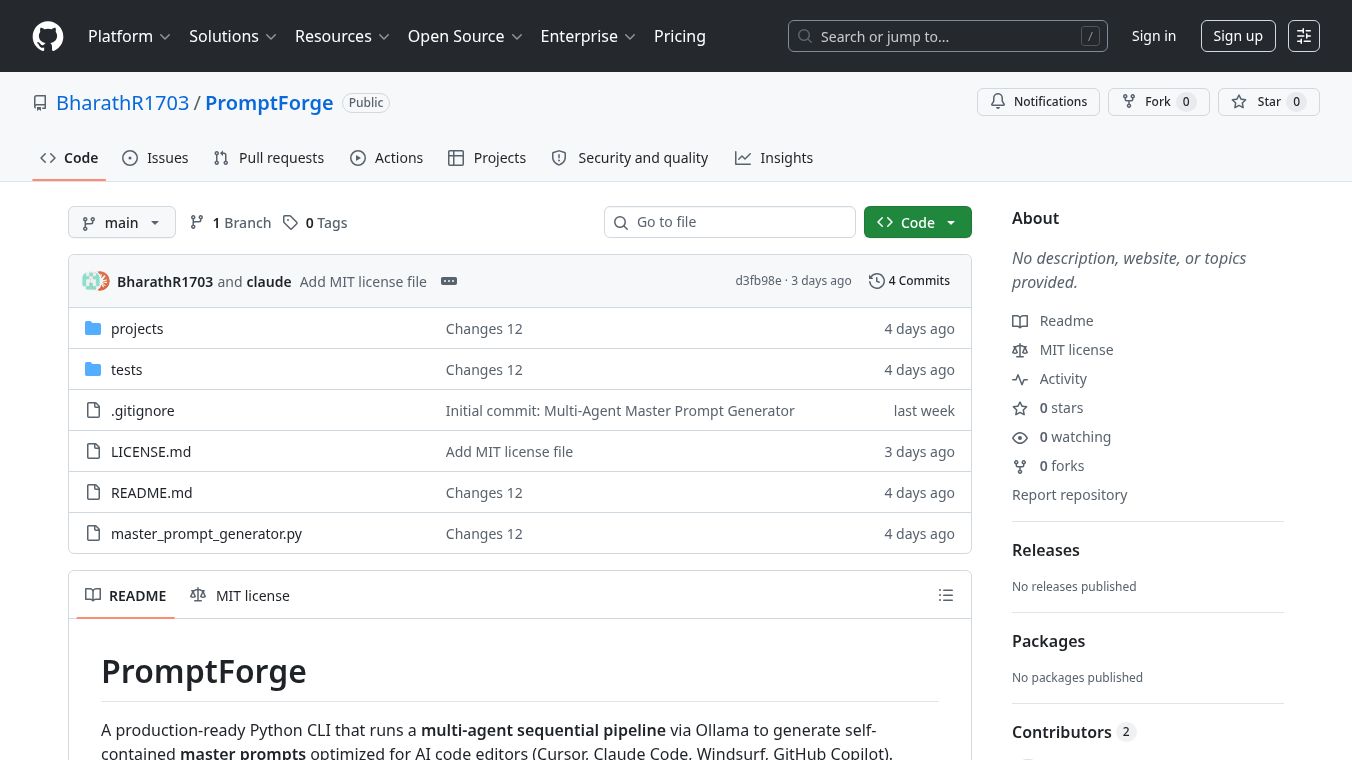This screenshot has height=760, width=1352.
Task: Click the star icon next to 0 stars
Action: (x=1020, y=408)
